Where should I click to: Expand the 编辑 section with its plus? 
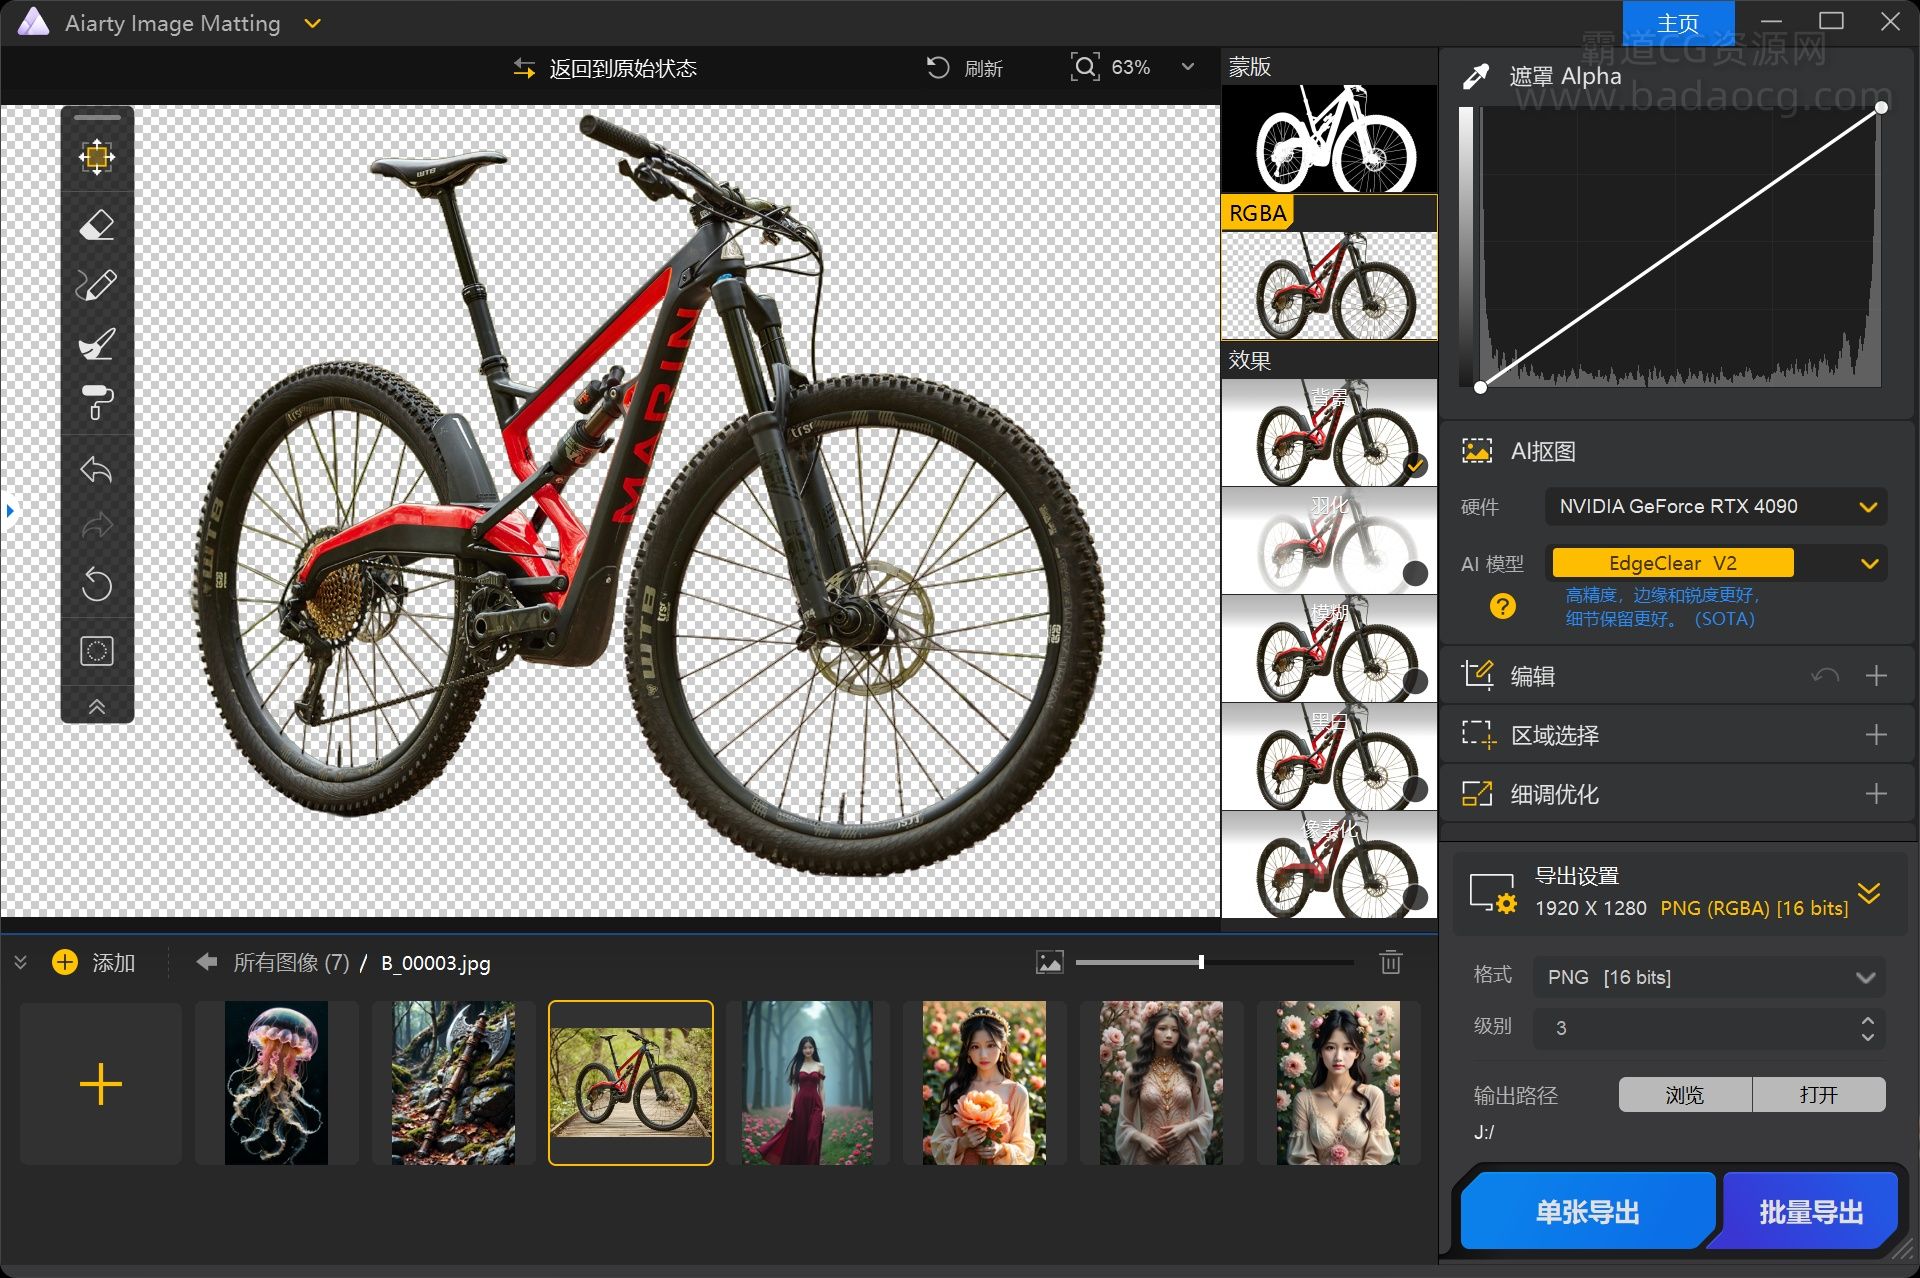1876,676
